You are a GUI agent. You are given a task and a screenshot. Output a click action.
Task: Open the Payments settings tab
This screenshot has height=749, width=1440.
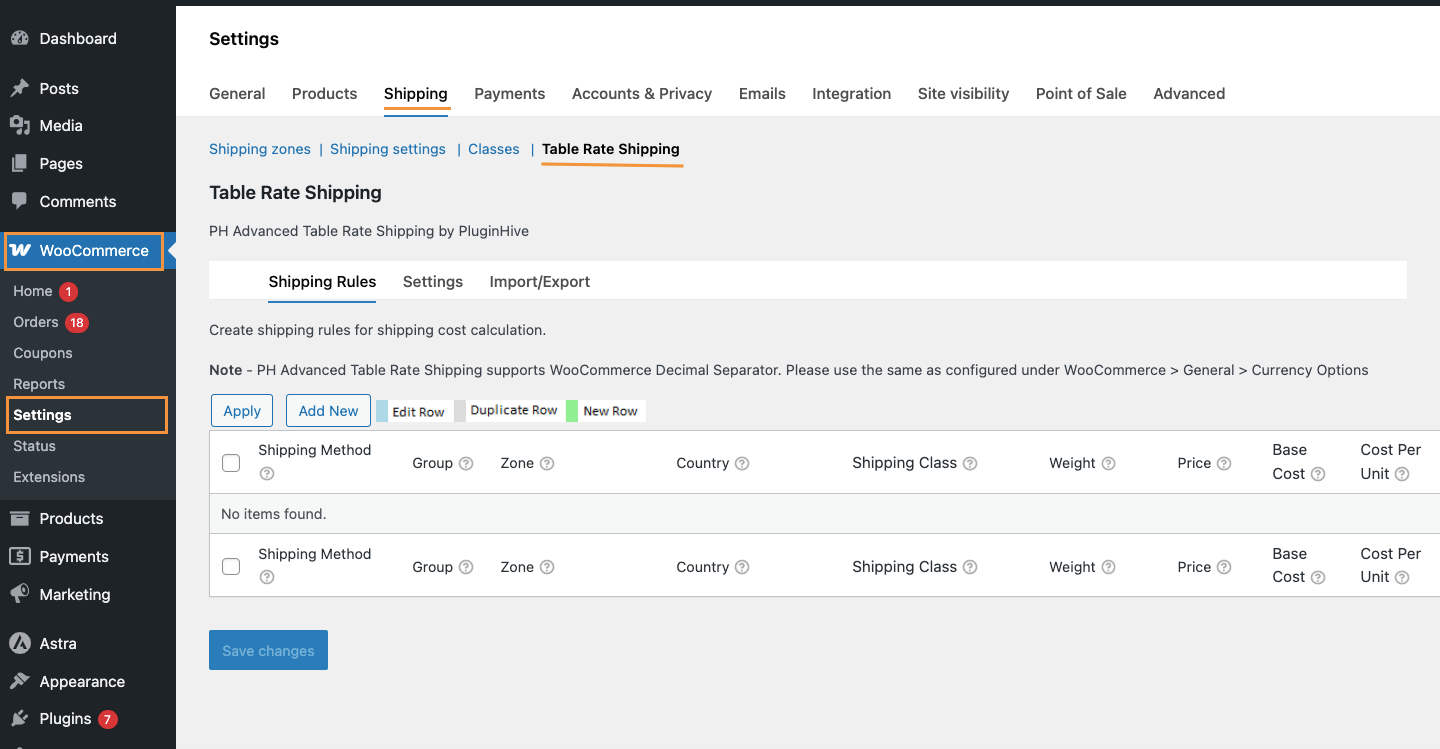[x=509, y=94]
